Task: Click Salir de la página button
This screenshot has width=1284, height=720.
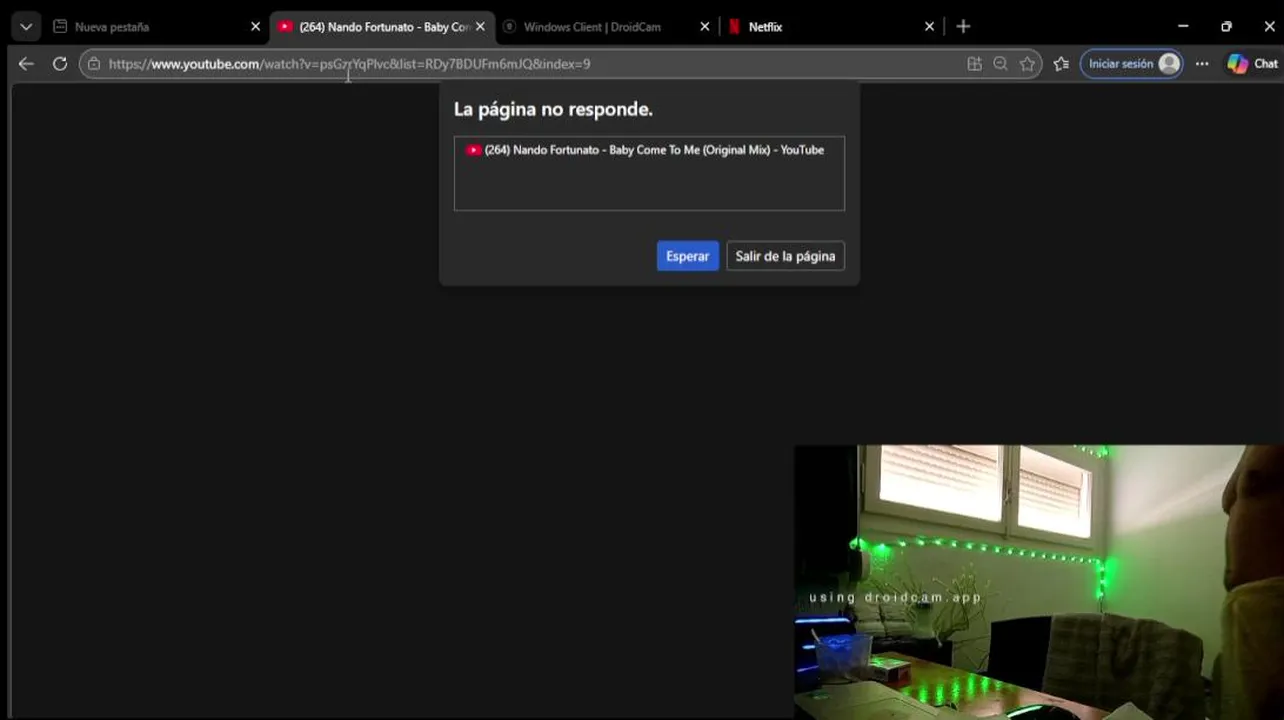Action: [785, 256]
